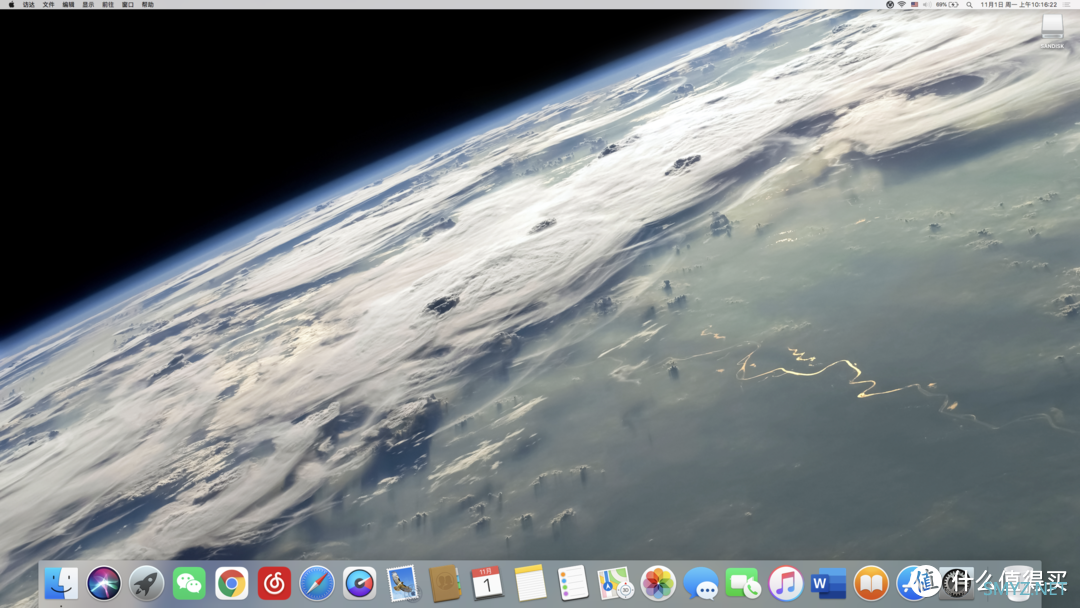The width and height of the screenshot is (1080, 608).
Task: Open Wi-Fi status menu
Action: point(902,5)
